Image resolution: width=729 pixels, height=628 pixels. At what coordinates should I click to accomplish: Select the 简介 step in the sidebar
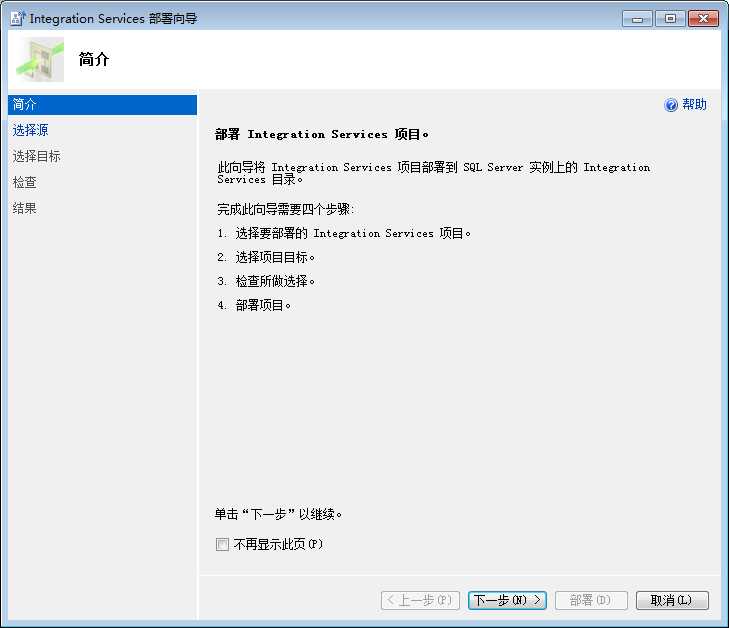click(102, 105)
